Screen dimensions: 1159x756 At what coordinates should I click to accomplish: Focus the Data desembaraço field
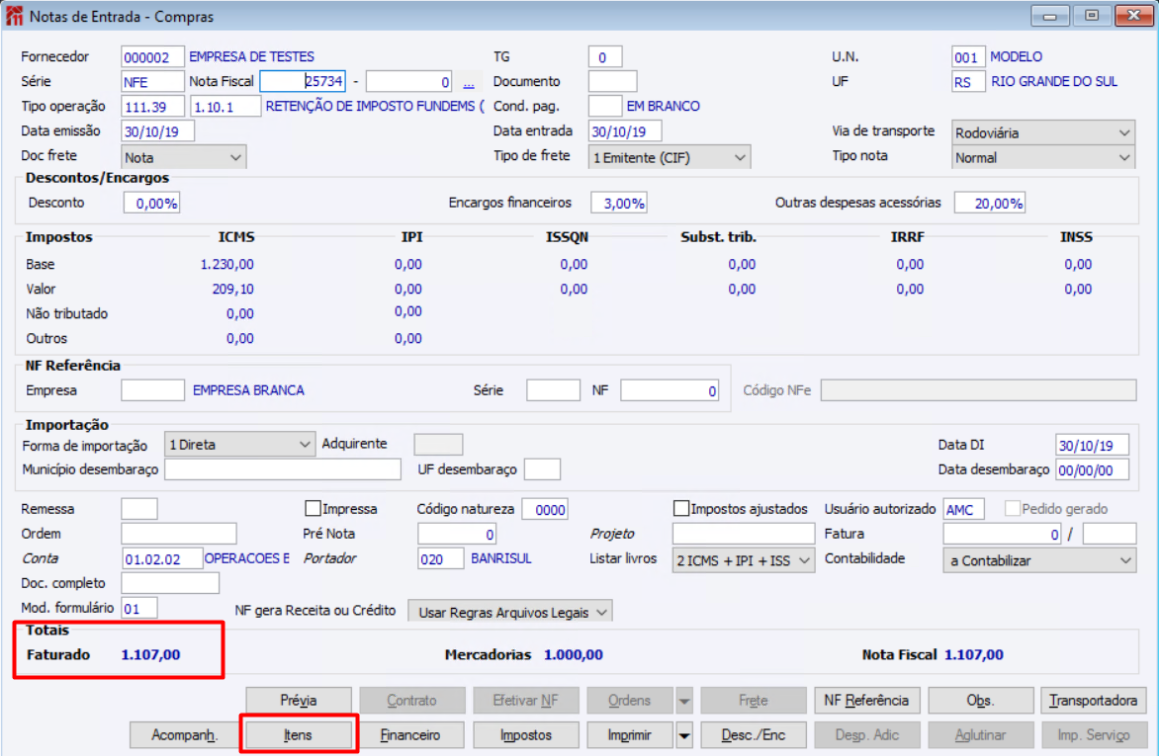pyautogui.click(x=1092, y=469)
